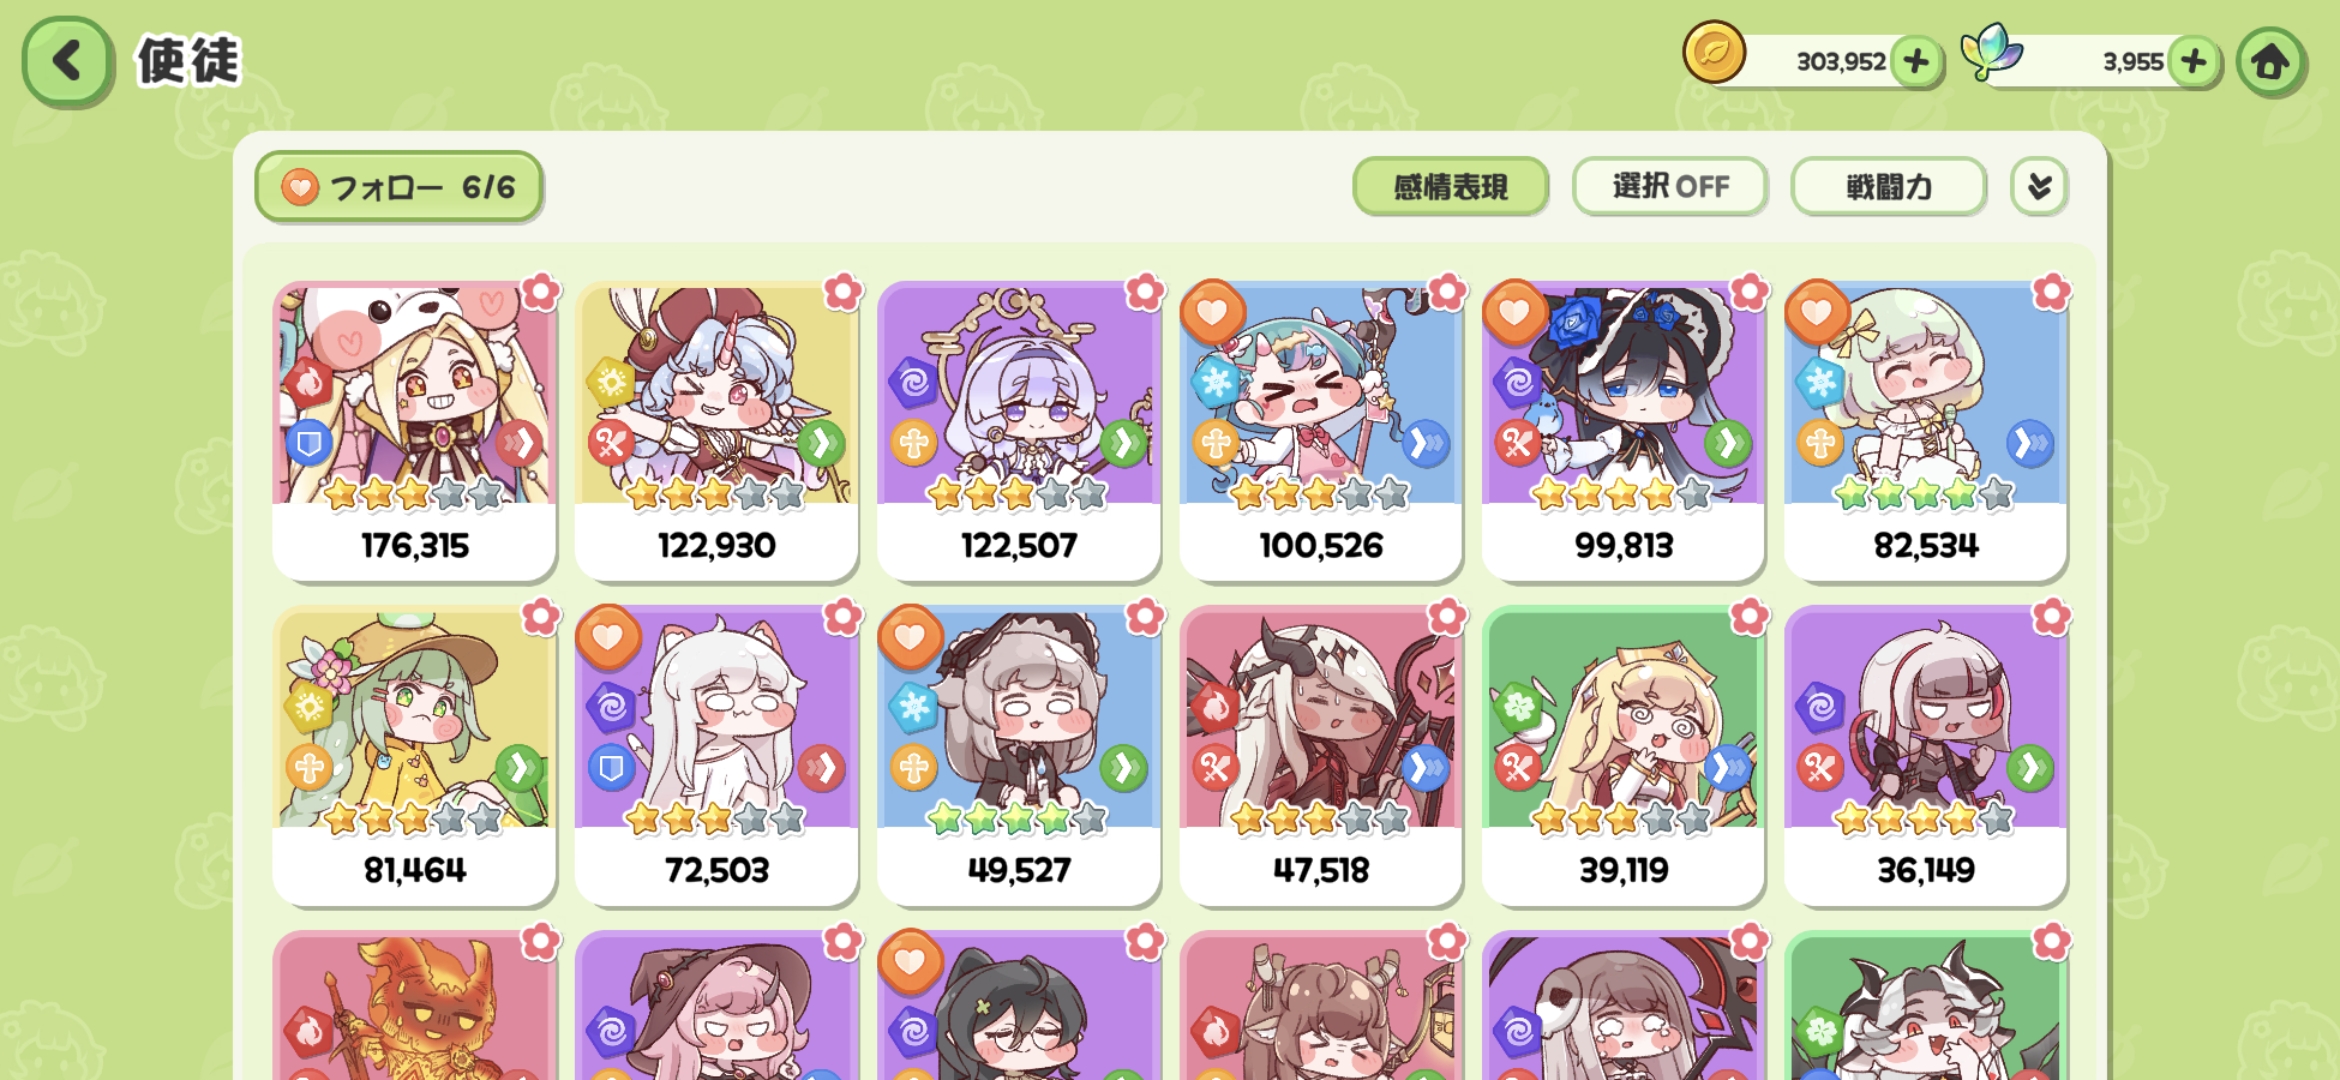Open the フォロー 6/6 filter
2340x1080 pixels.
click(x=399, y=186)
